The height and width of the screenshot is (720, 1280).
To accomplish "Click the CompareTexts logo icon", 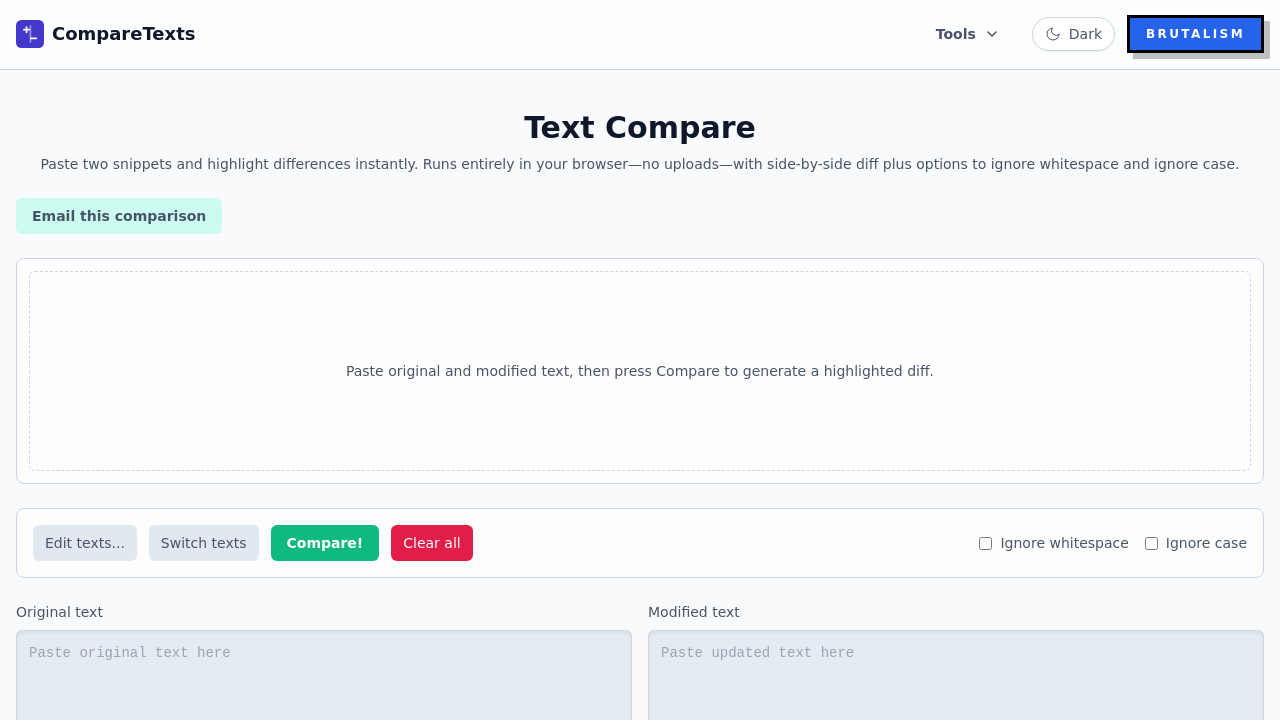I will pyautogui.click(x=29, y=33).
